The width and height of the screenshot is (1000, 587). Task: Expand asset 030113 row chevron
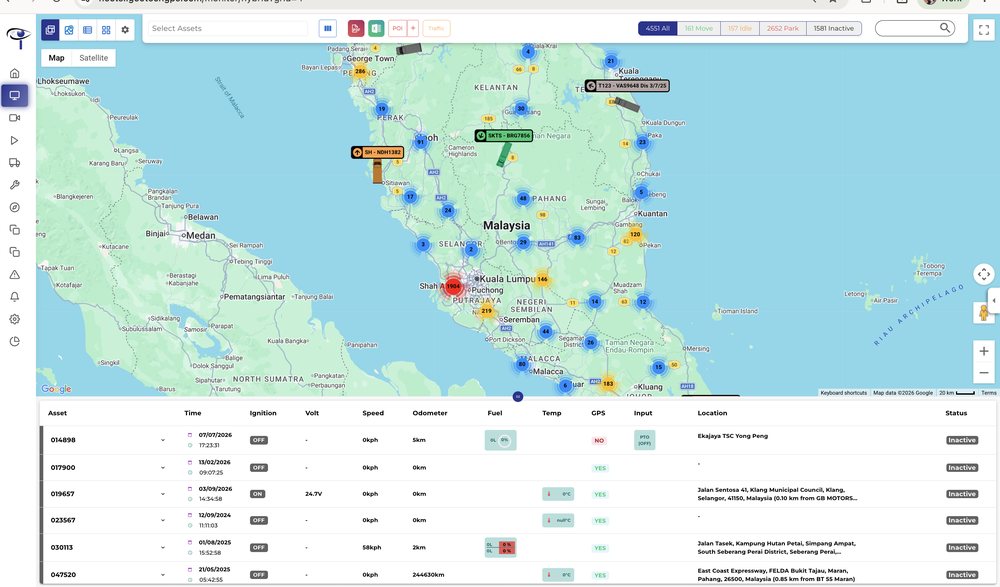[163, 547]
